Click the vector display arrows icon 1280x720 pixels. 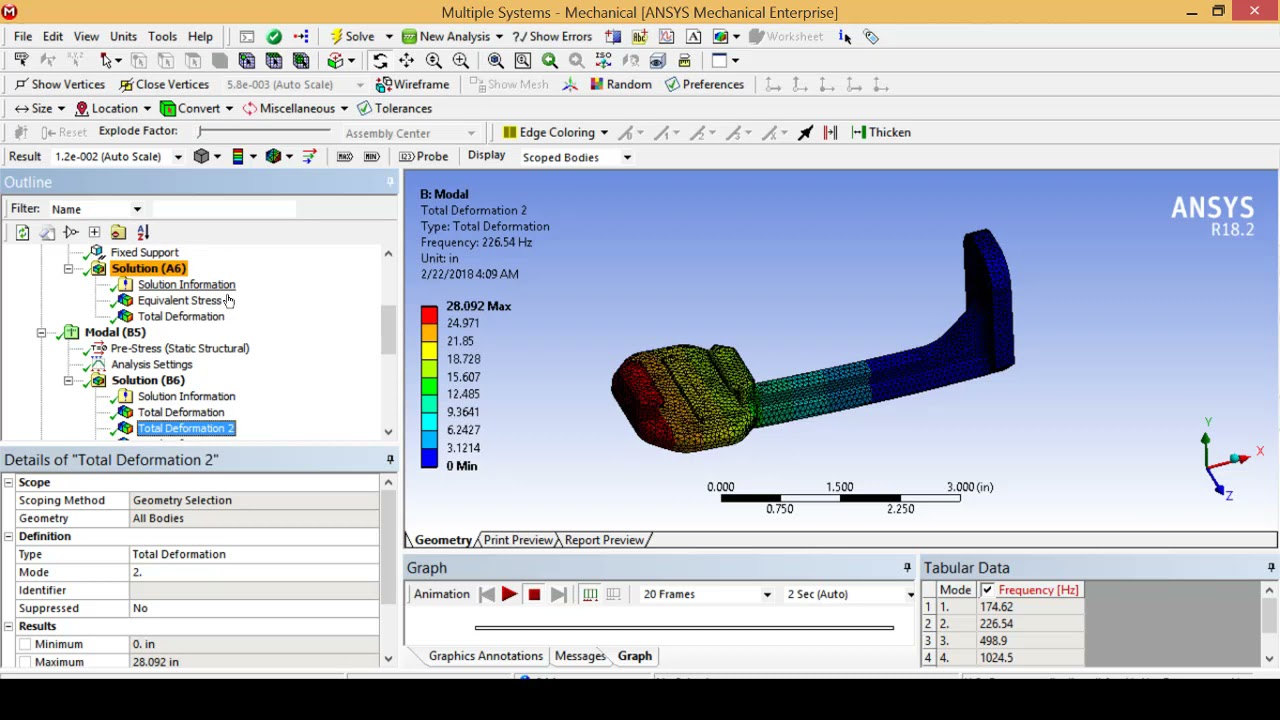click(309, 156)
